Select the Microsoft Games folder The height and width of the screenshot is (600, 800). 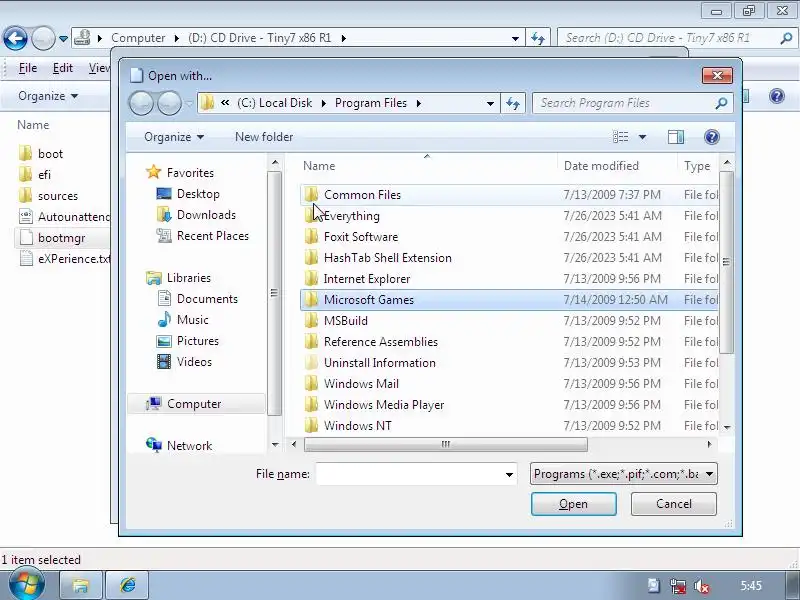pos(509,299)
